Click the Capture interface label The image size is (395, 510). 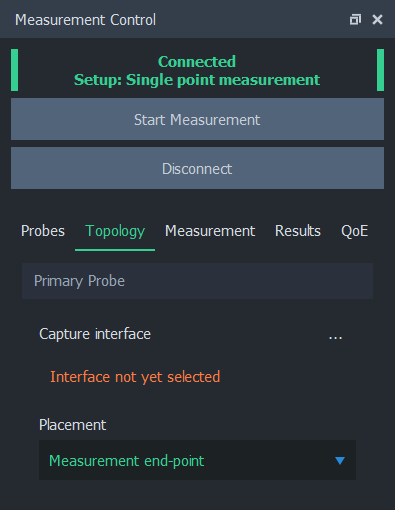pyautogui.click(x=95, y=334)
